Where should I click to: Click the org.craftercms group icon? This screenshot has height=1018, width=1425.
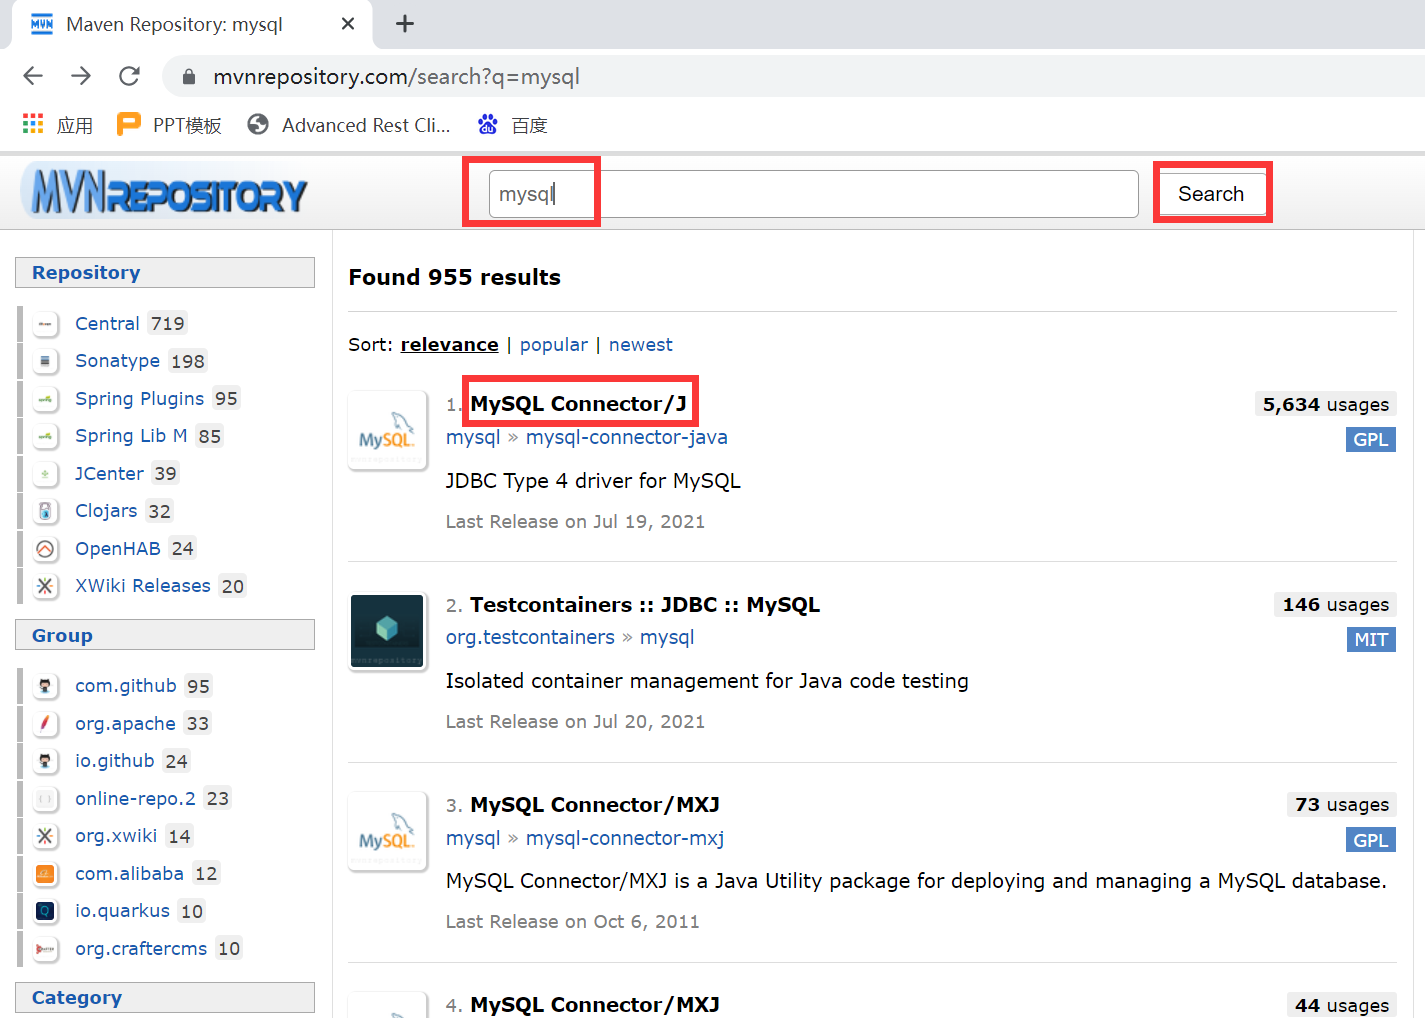tap(45, 949)
